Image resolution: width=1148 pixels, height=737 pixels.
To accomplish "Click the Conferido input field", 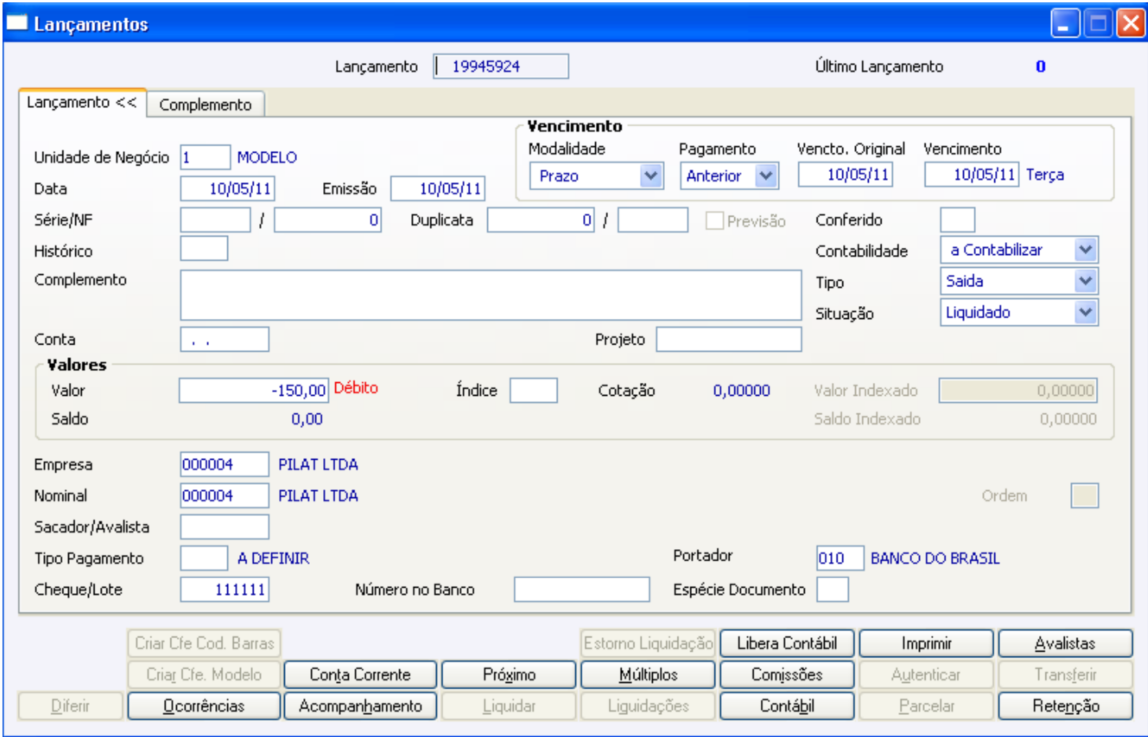I will point(958,220).
